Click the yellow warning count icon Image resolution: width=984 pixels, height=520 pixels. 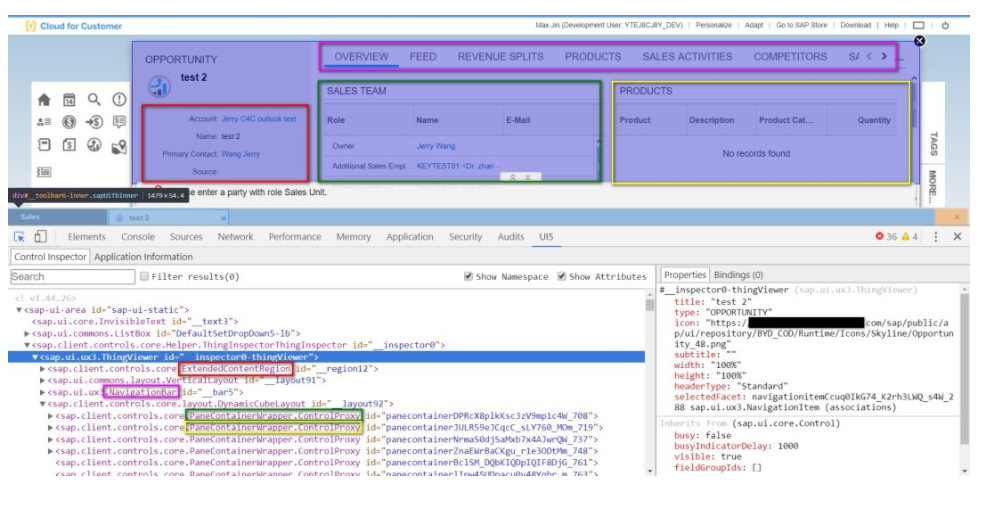click(905, 236)
